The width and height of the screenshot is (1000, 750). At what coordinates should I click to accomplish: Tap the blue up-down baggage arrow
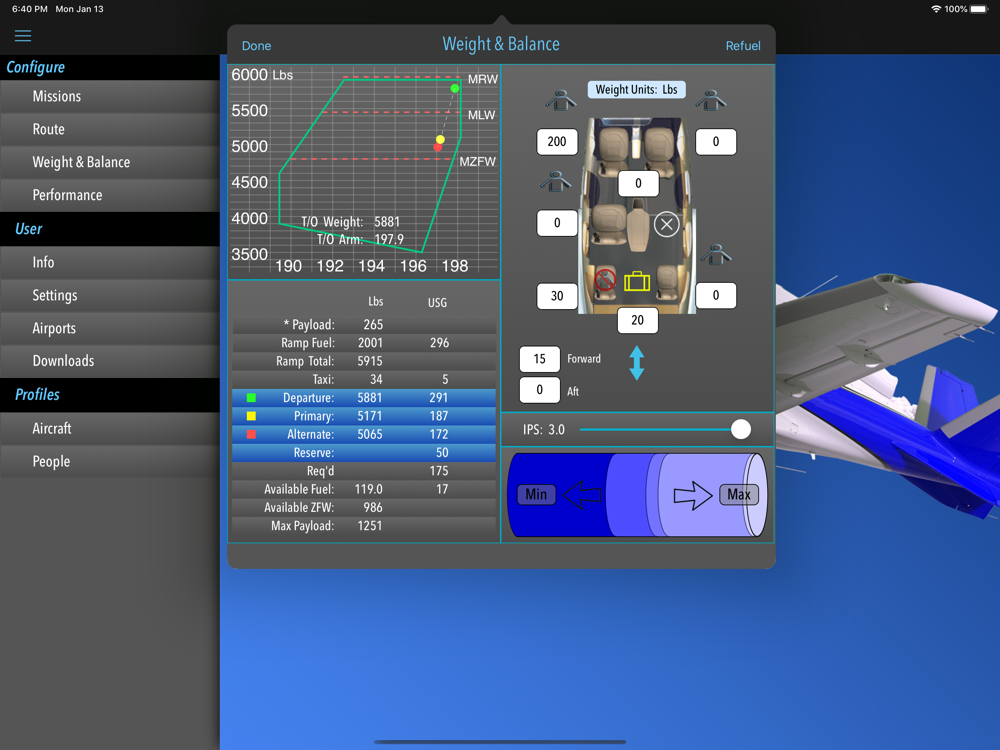tap(636, 363)
